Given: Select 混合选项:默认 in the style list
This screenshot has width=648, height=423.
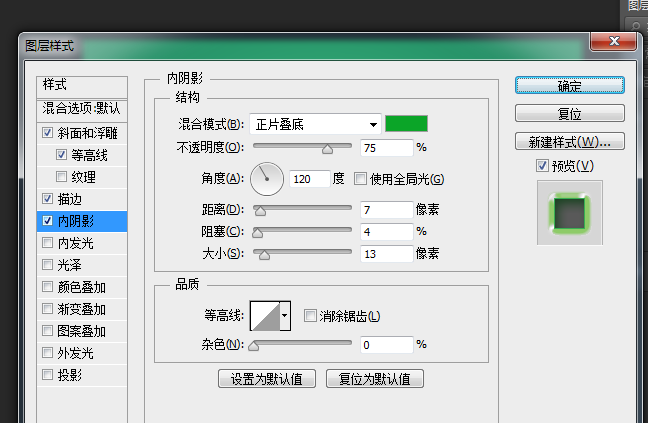Looking at the screenshot, I should (82, 109).
